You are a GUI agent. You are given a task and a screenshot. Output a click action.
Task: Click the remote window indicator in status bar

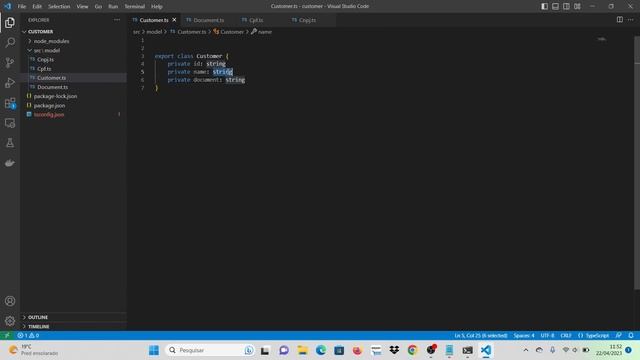pyautogui.click(x=7, y=336)
